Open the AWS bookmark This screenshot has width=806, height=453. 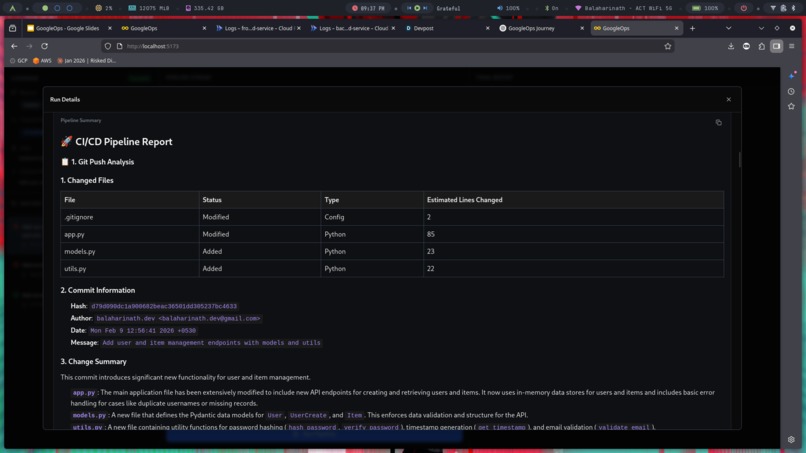pyautogui.click(x=42, y=61)
